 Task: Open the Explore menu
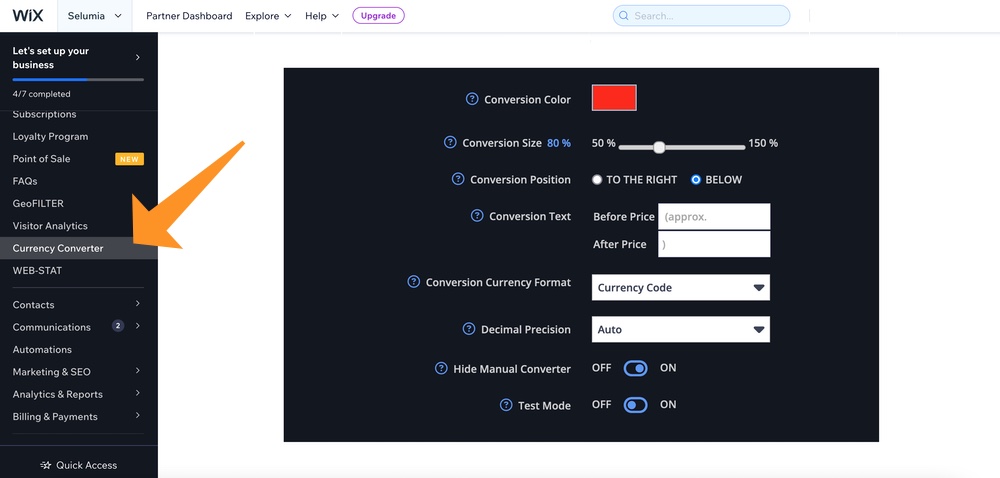[x=268, y=16]
